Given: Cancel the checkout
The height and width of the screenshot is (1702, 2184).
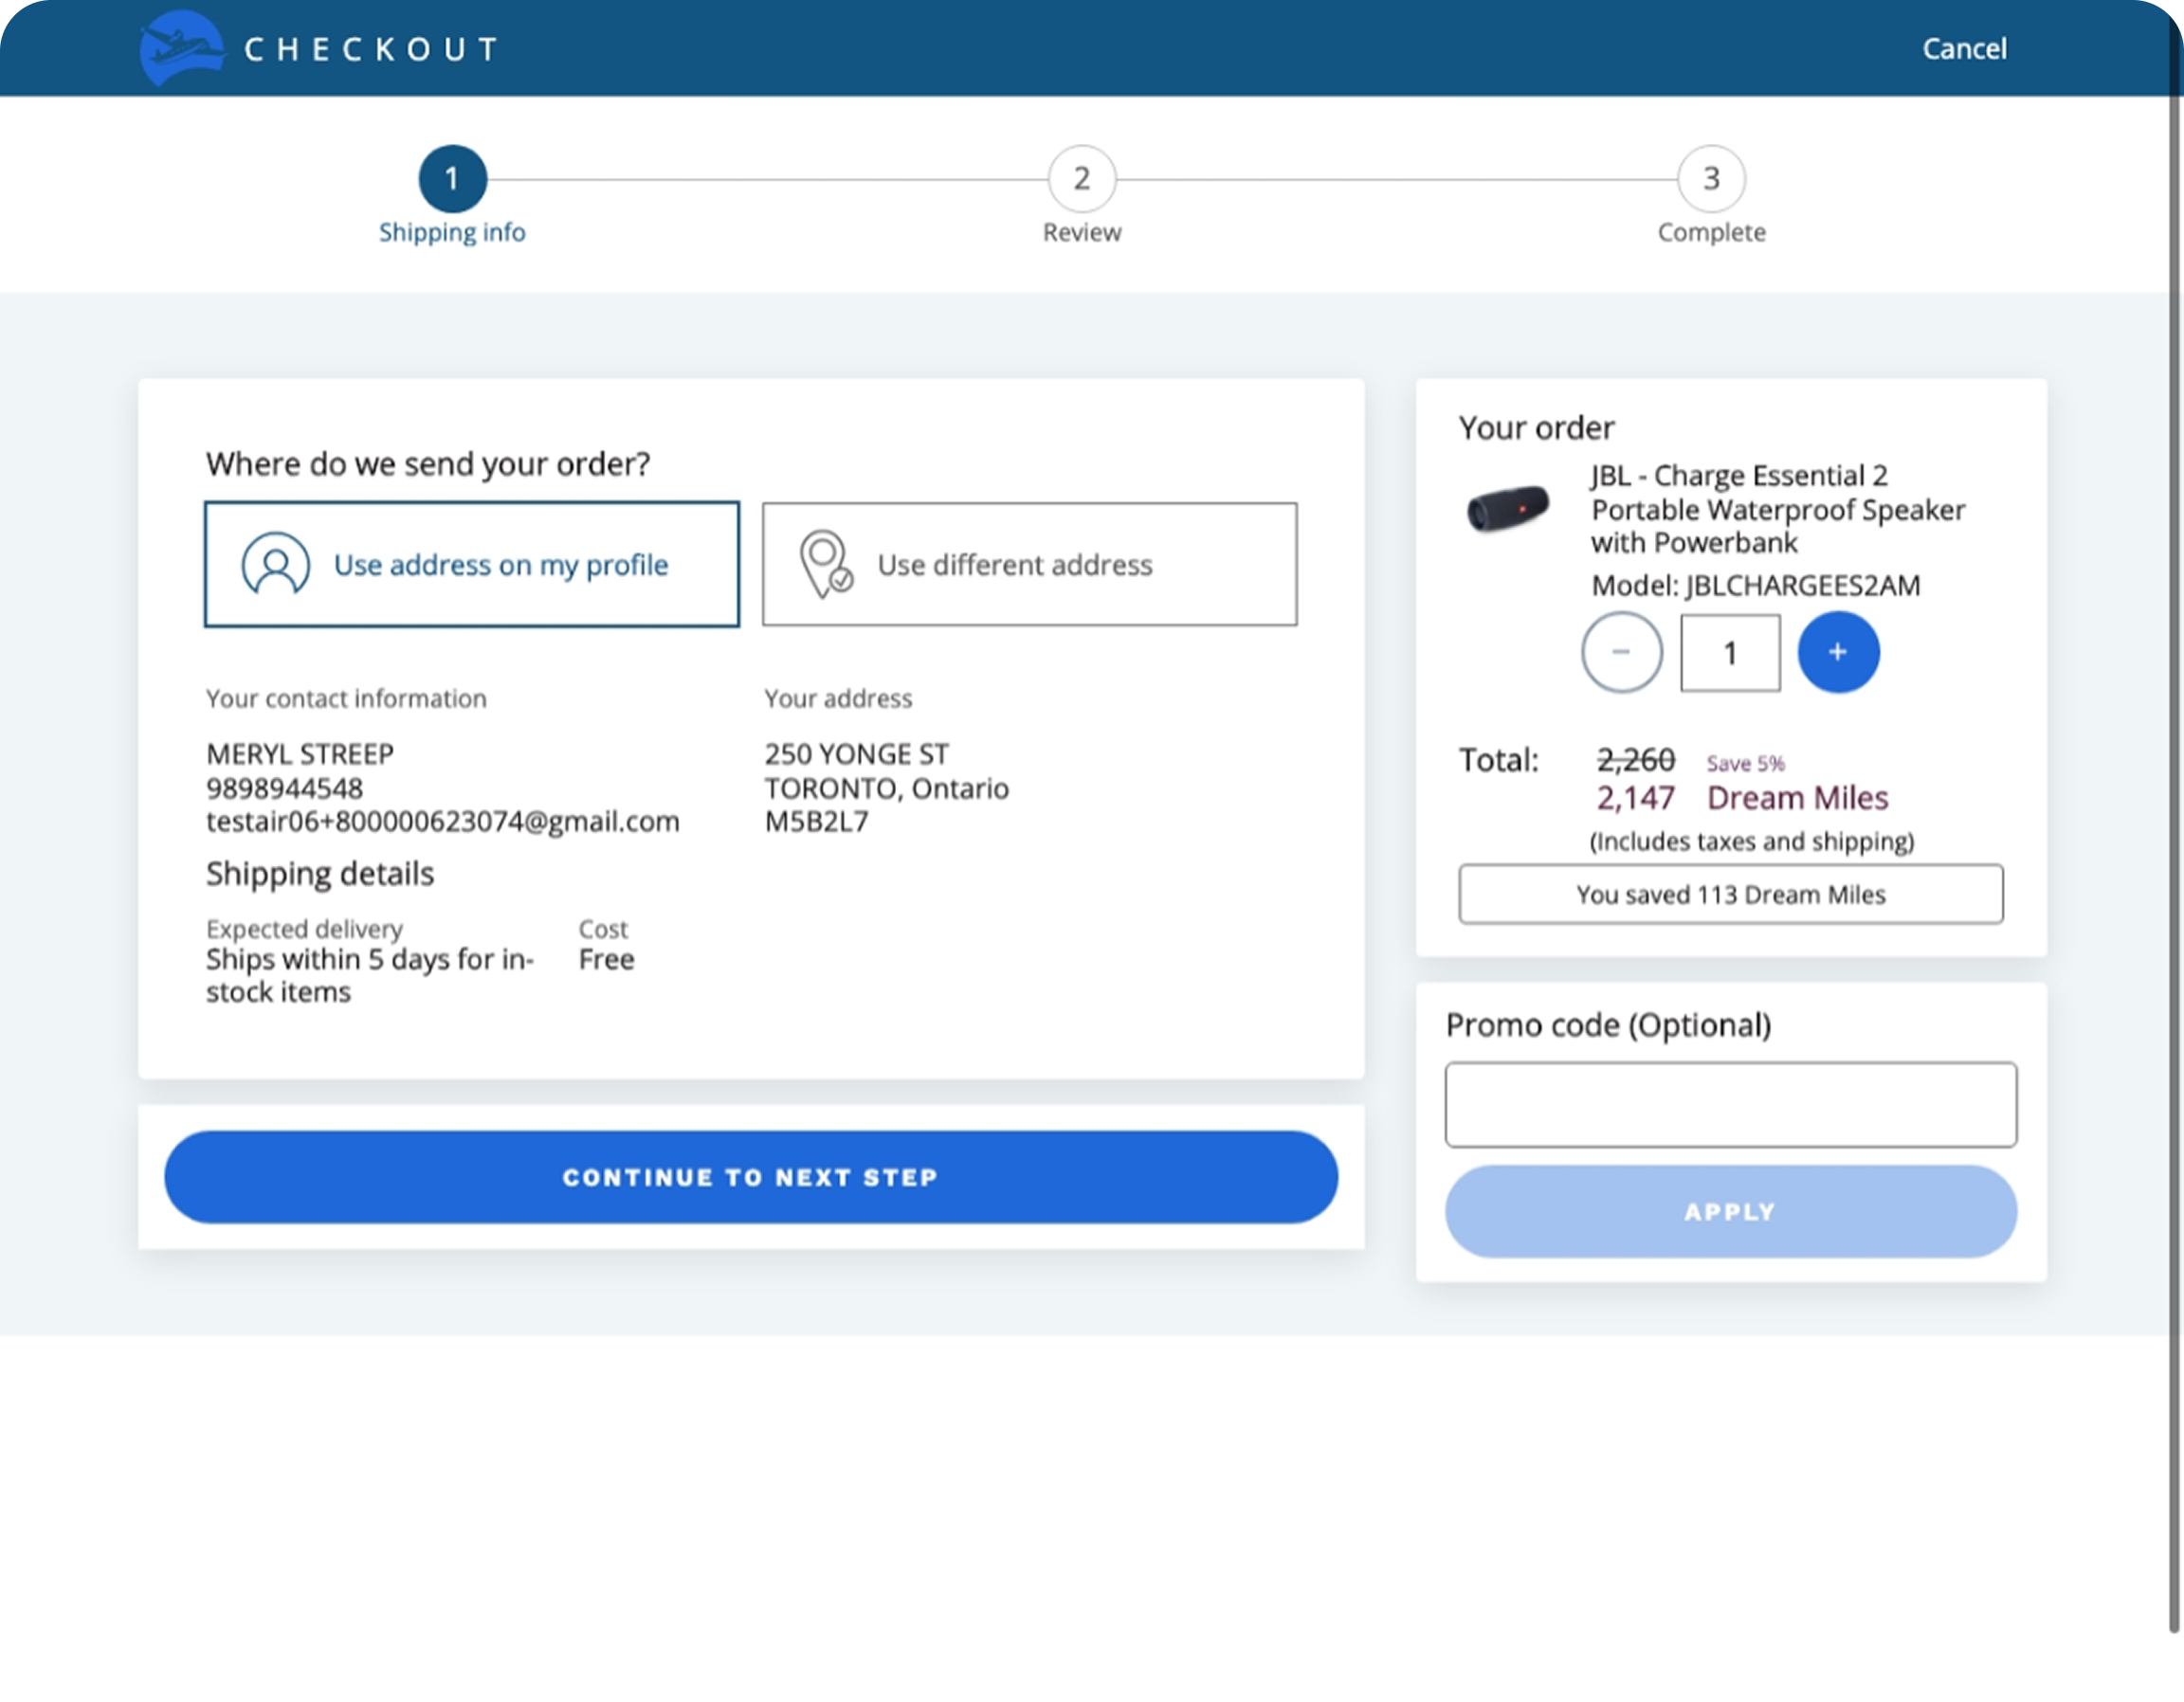Looking at the screenshot, I should pos(1963,49).
